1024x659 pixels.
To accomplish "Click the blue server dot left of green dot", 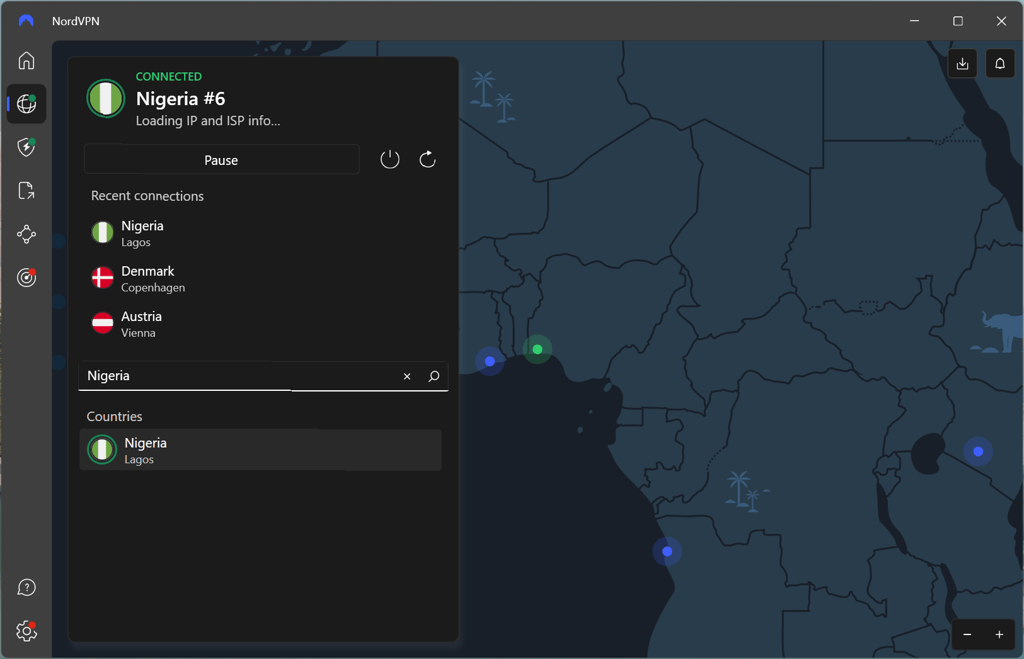I will coord(490,361).
